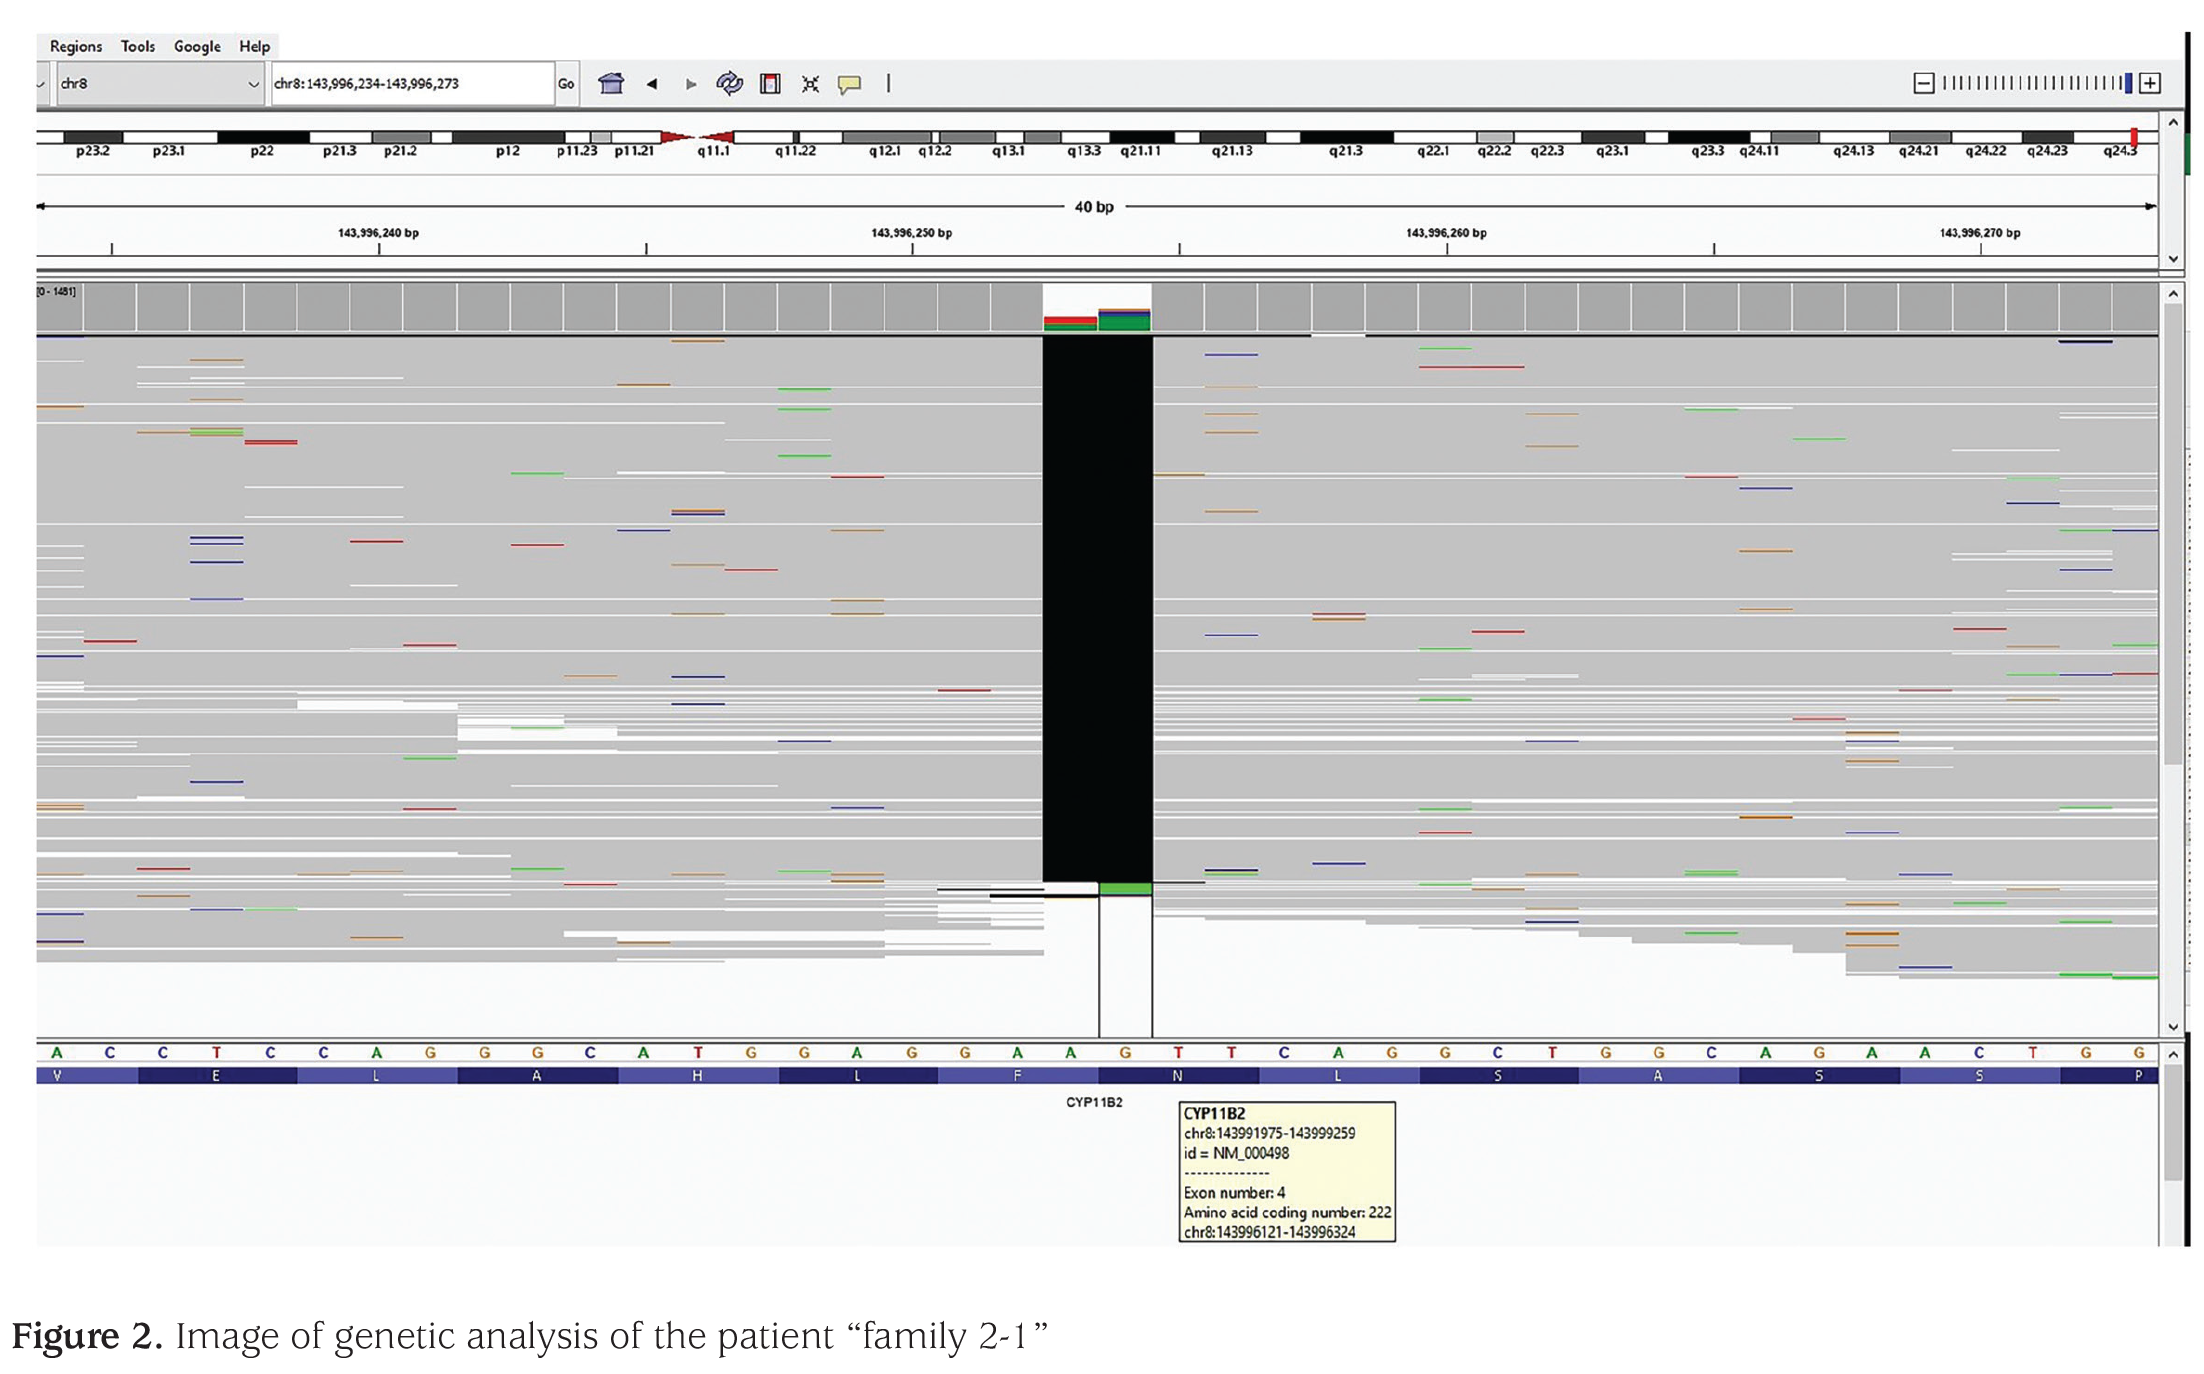Refresh the view using the refresh icon

pos(730,84)
